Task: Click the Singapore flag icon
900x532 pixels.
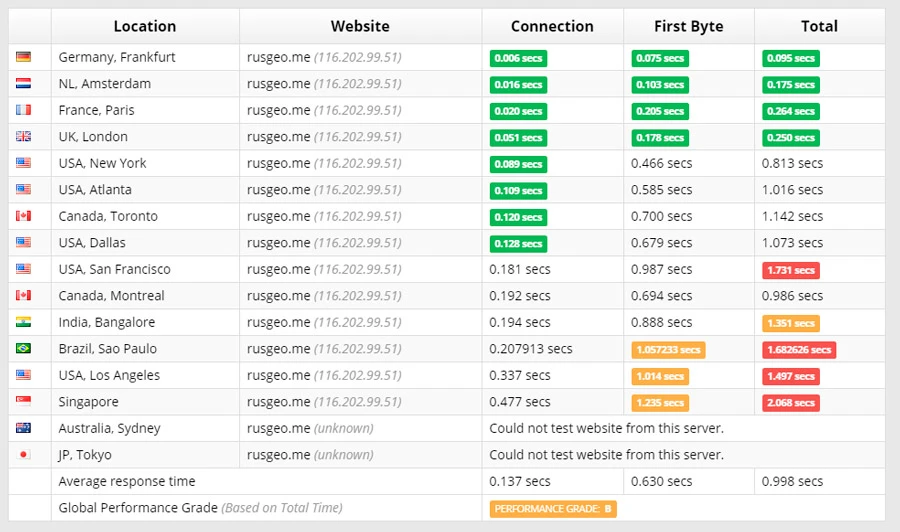Action: (x=24, y=401)
